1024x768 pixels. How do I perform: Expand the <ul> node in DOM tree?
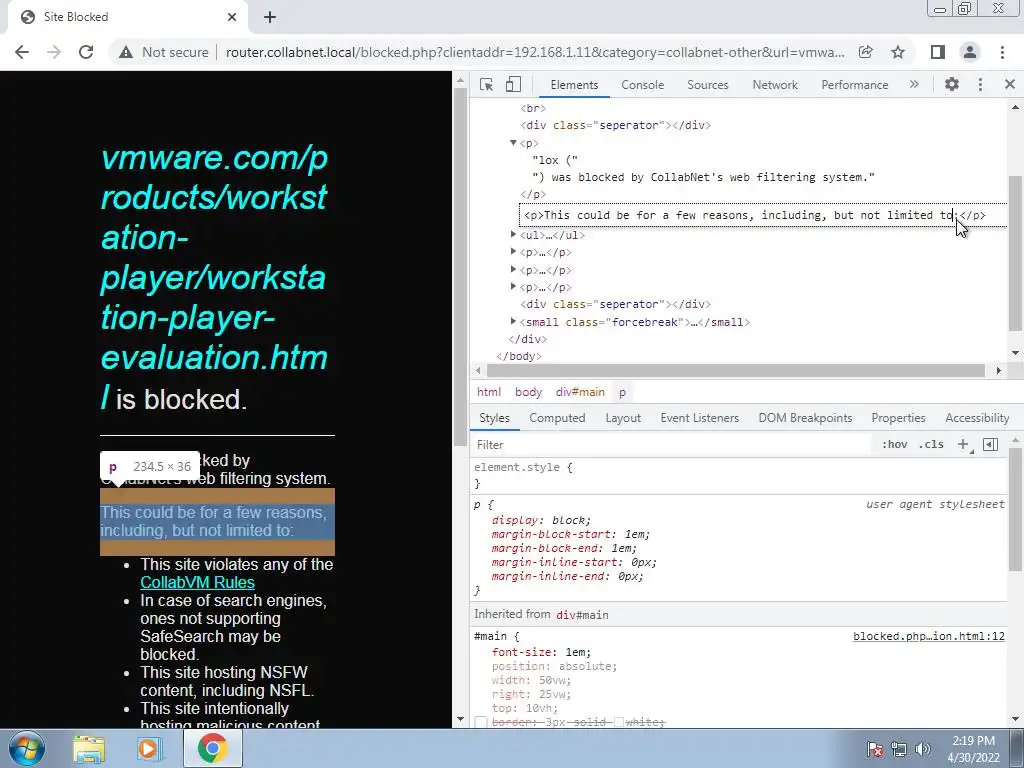point(513,234)
